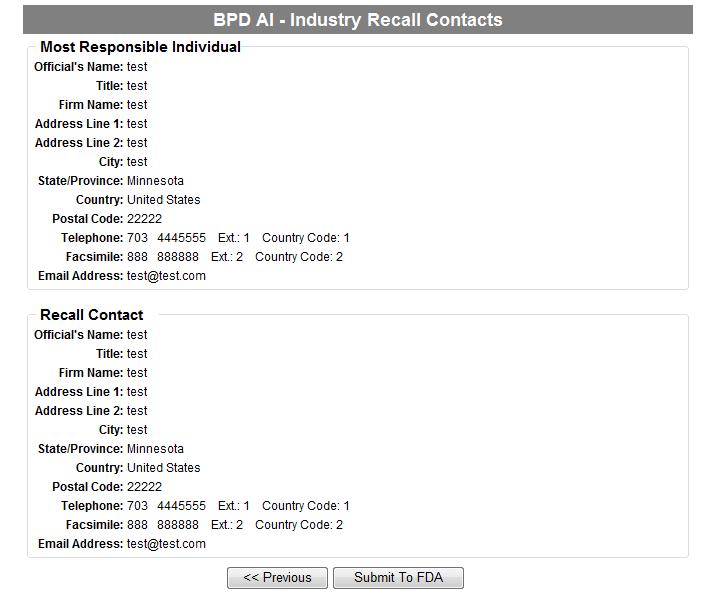Select the Recall Contact section title
Image resolution: width=717 pixels, height=595 pixels.
(92, 315)
